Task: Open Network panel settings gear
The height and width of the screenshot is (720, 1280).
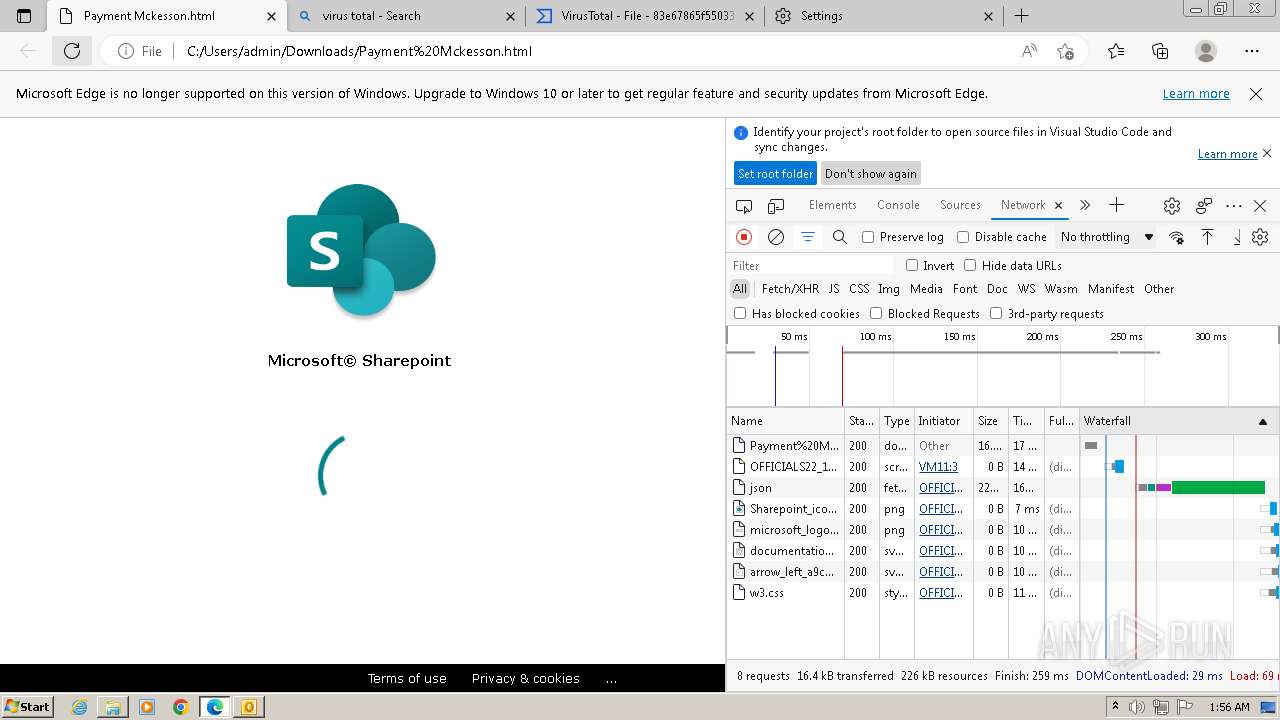Action: tap(1260, 237)
